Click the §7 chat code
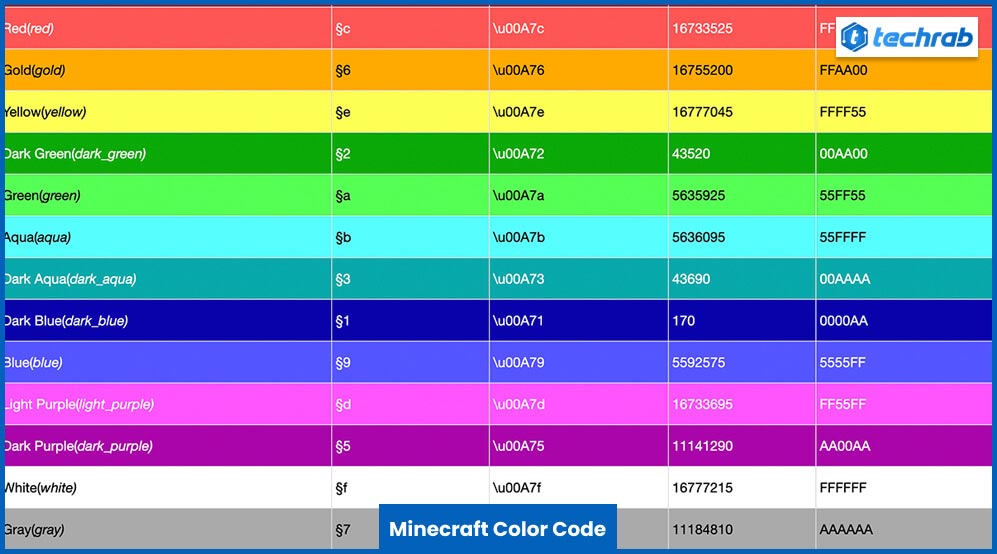The image size is (997, 554). coord(343,530)
